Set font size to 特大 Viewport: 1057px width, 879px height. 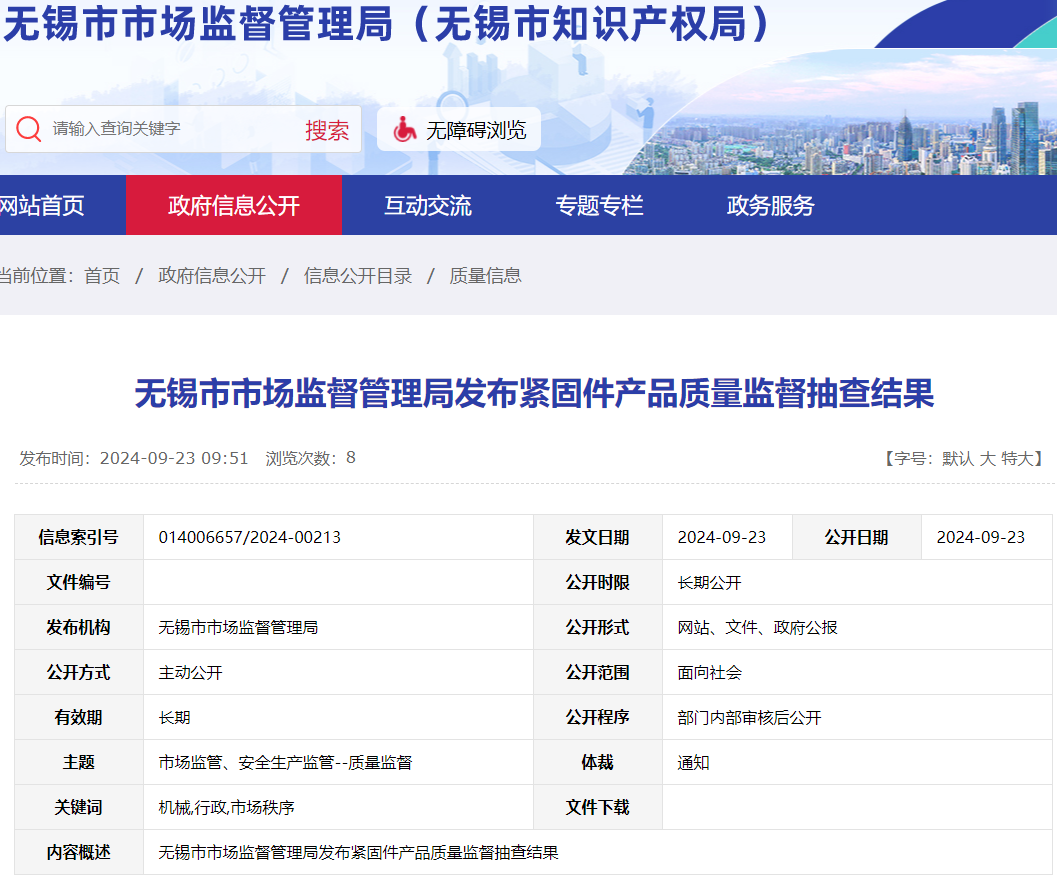[x=1017, y=459]
